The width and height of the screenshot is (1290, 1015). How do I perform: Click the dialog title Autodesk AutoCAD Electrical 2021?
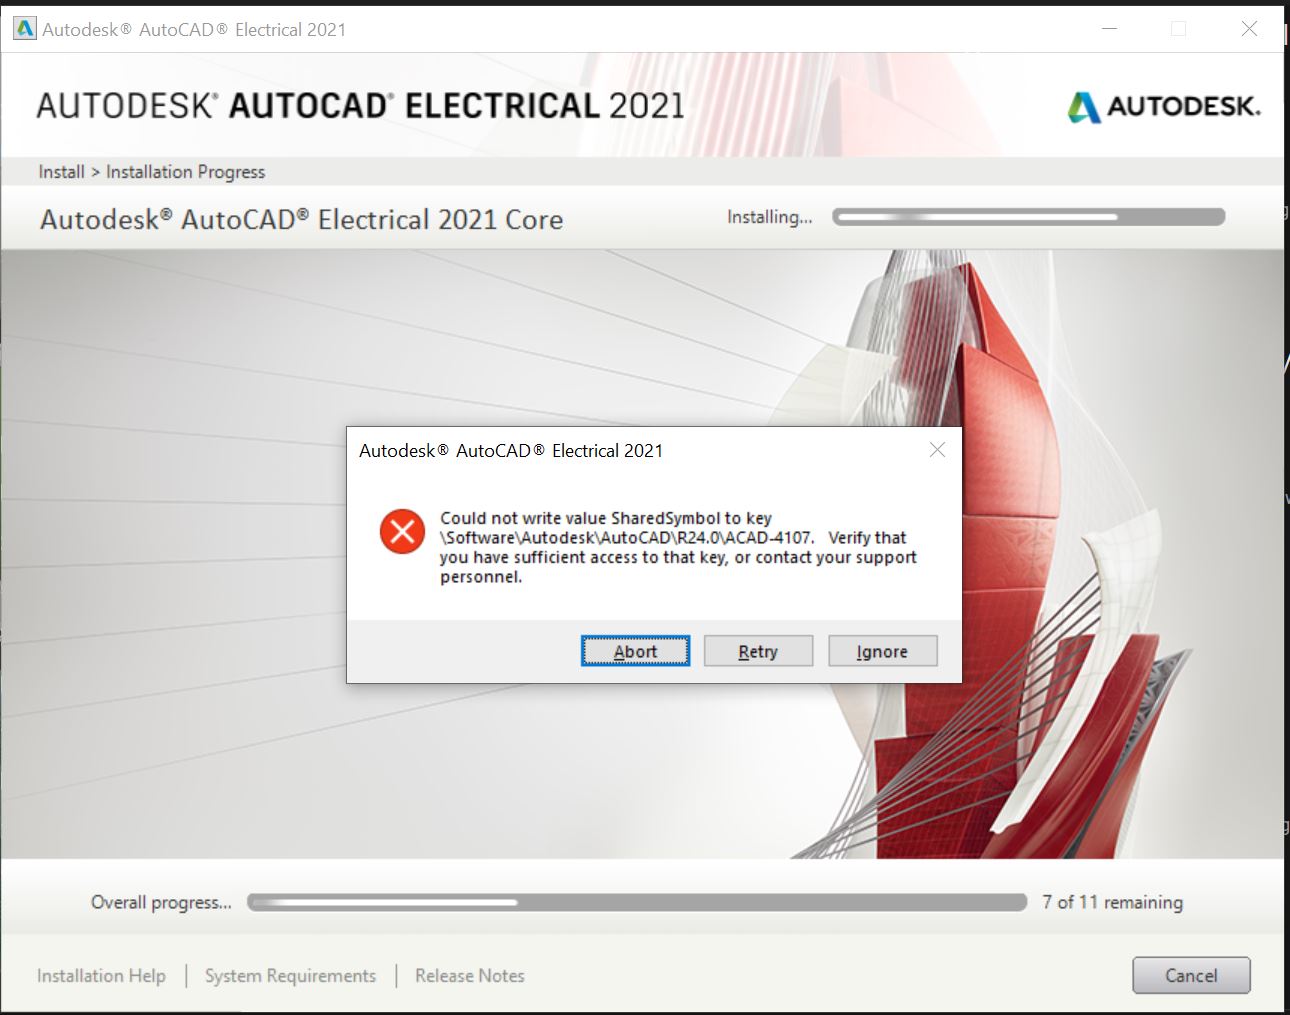tap(511, 450)
